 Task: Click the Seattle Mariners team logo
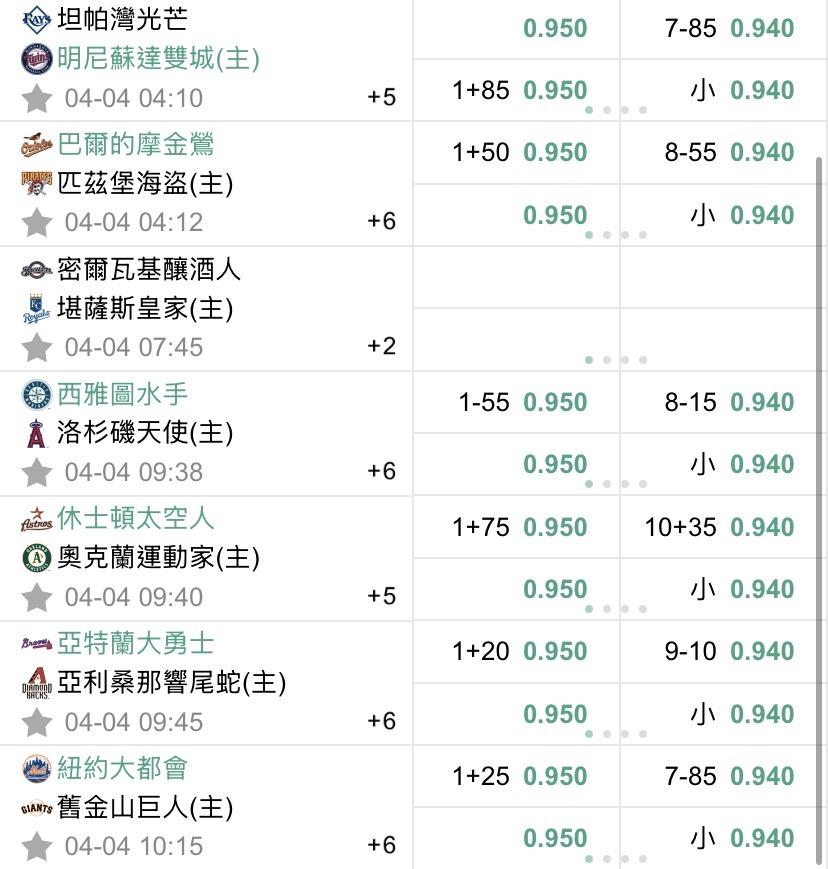tap(36, 395)
